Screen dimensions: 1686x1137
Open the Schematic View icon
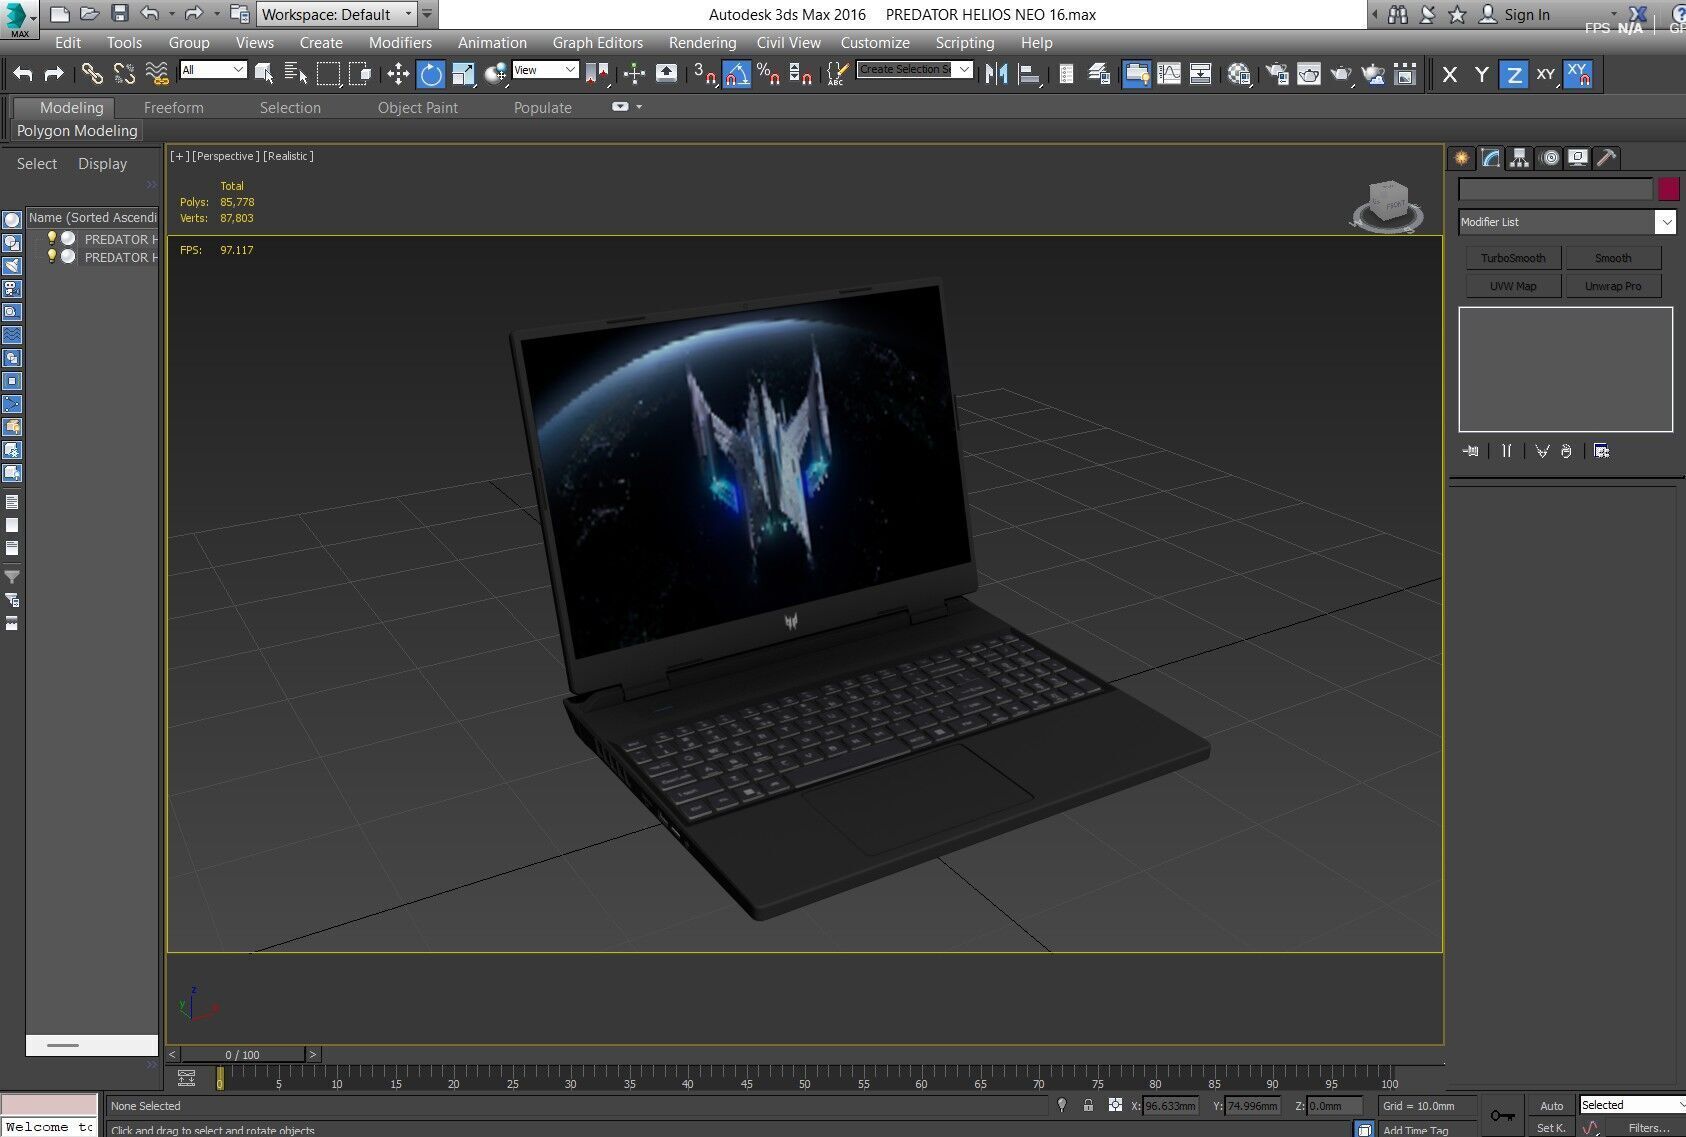pos(1201,73)
